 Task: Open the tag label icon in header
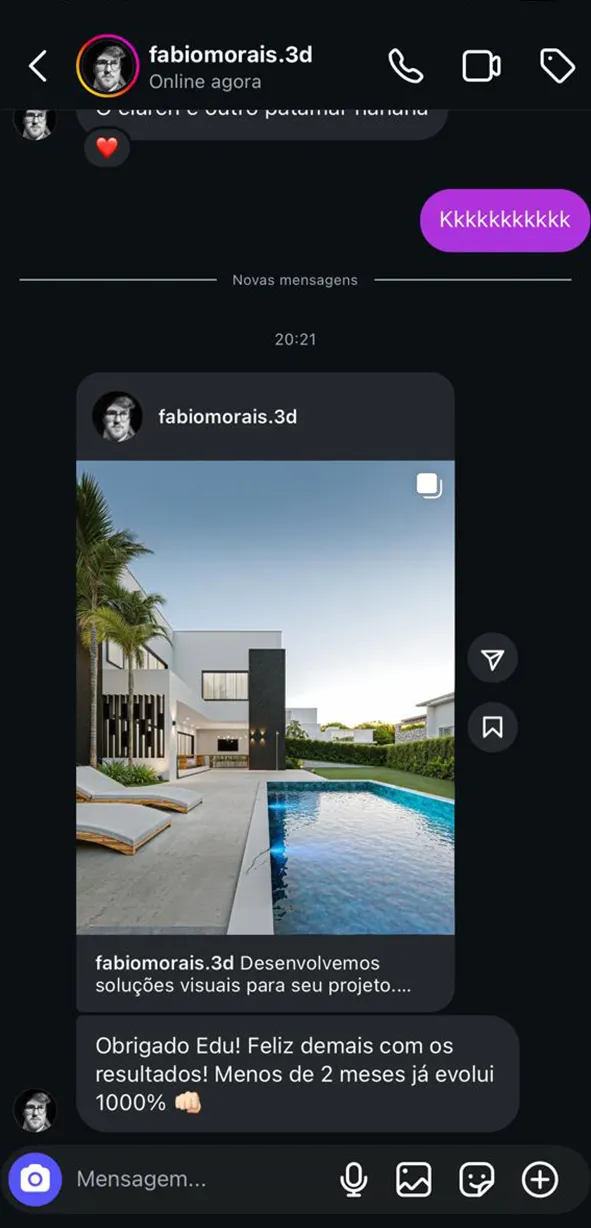click(557, 66)
